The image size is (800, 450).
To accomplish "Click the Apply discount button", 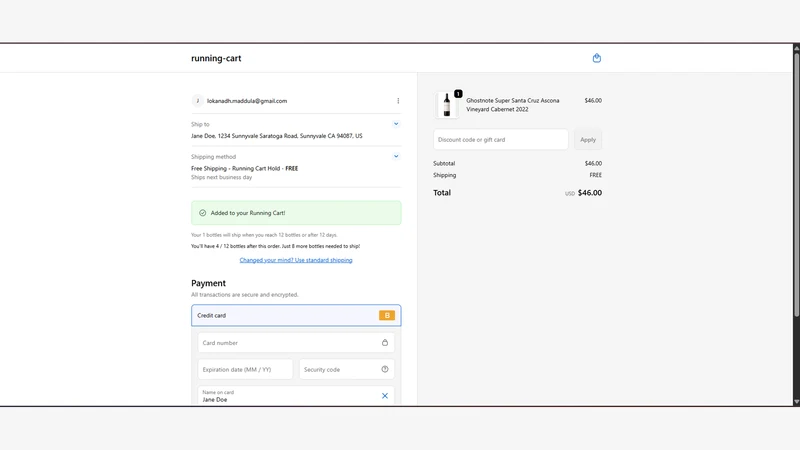I will point(588,139).
